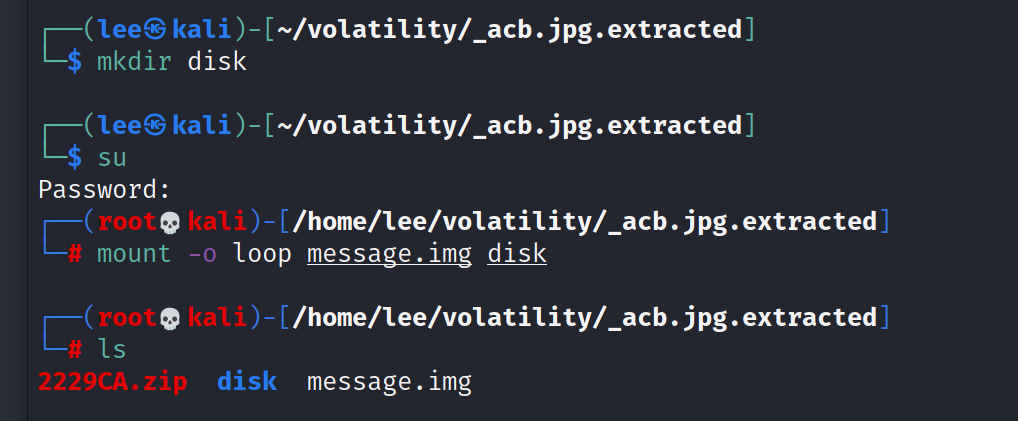
Task: Click the mkdir command text
Action: click(134, 62)
